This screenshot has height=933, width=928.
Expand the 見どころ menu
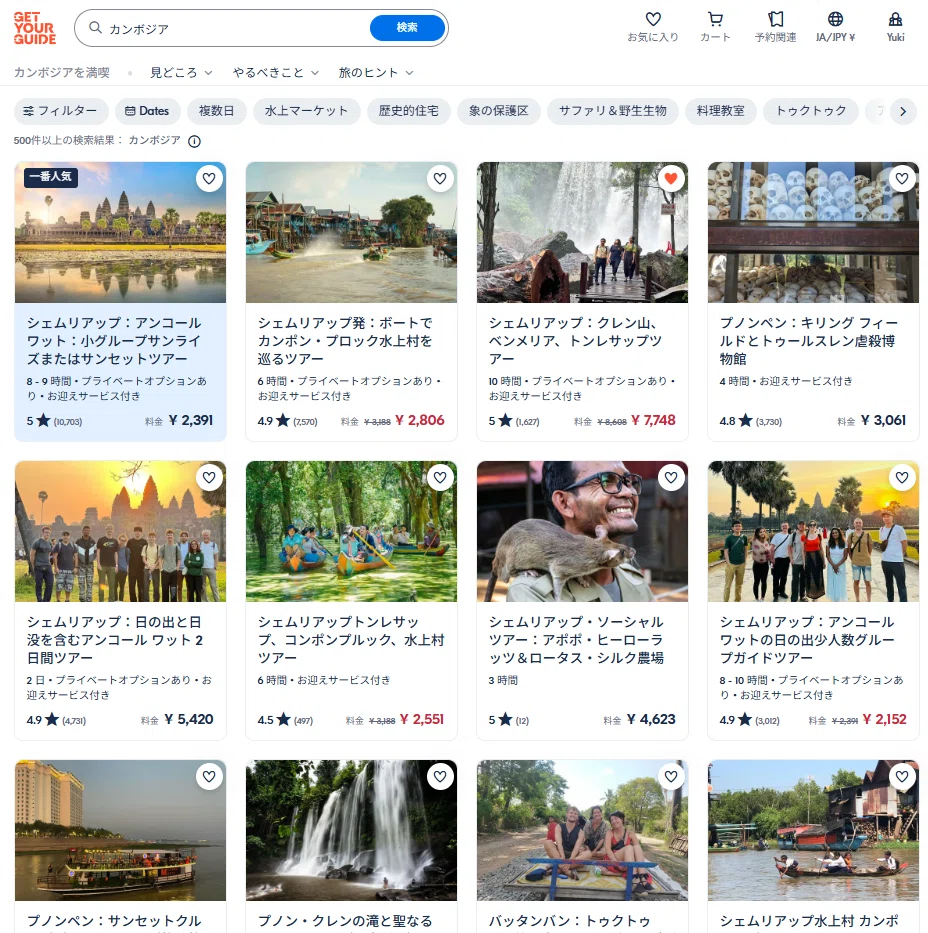[x=181, y=73]
